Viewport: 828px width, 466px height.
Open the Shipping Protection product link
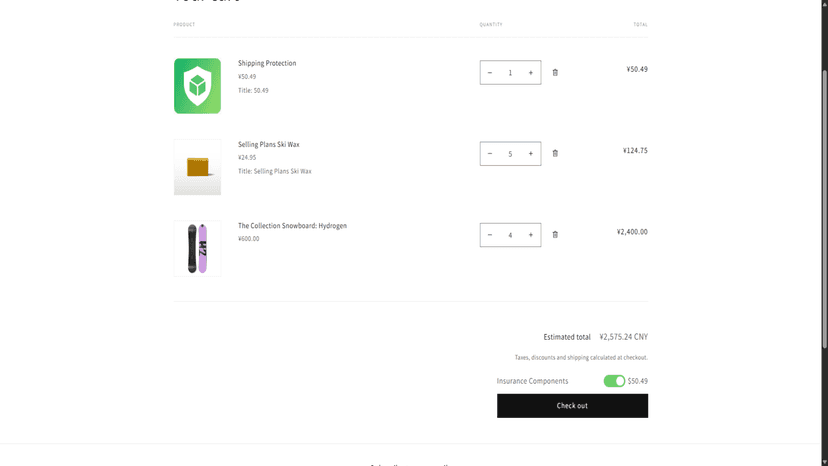267,63
